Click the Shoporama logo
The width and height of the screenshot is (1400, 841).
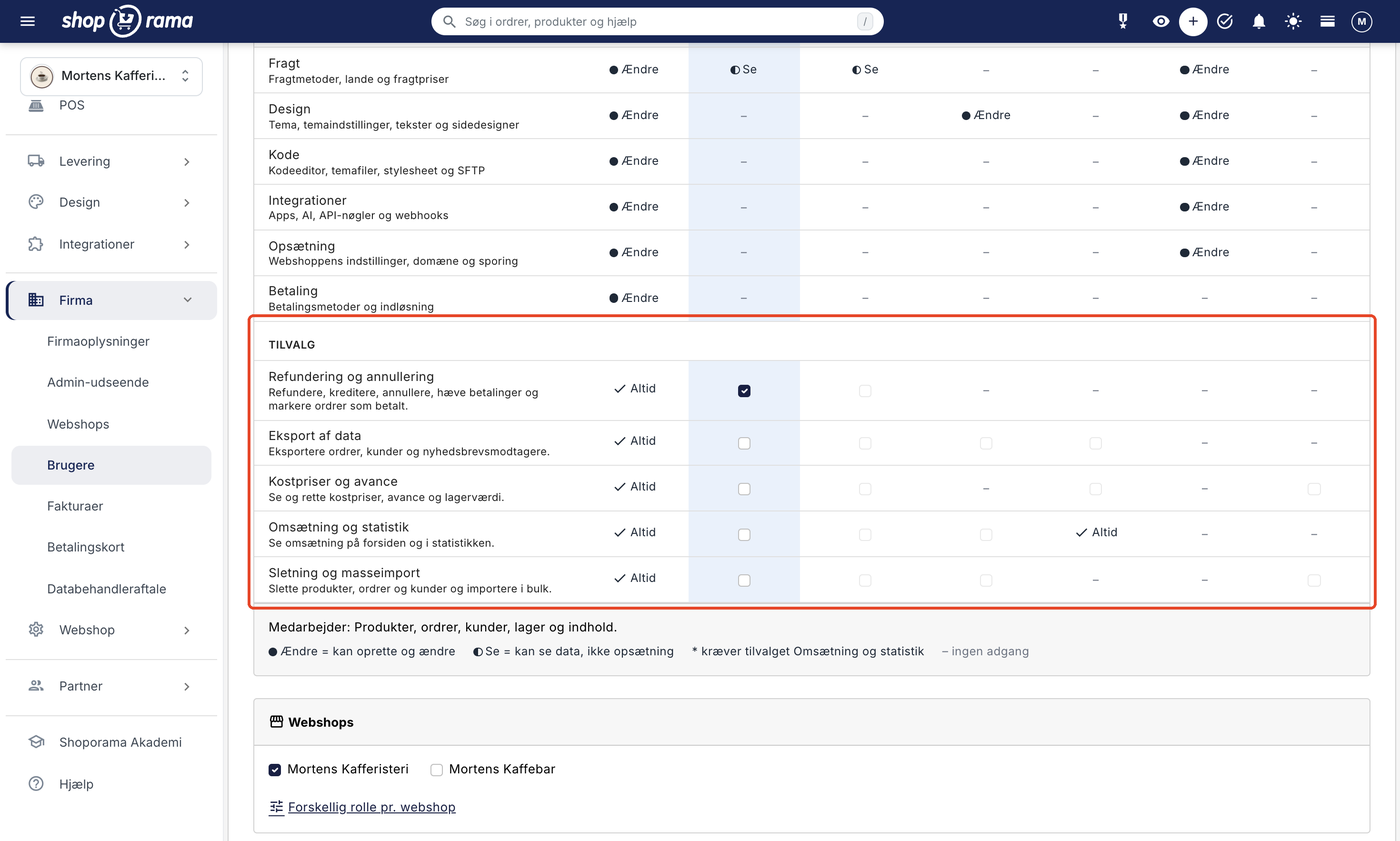(127, 21)
